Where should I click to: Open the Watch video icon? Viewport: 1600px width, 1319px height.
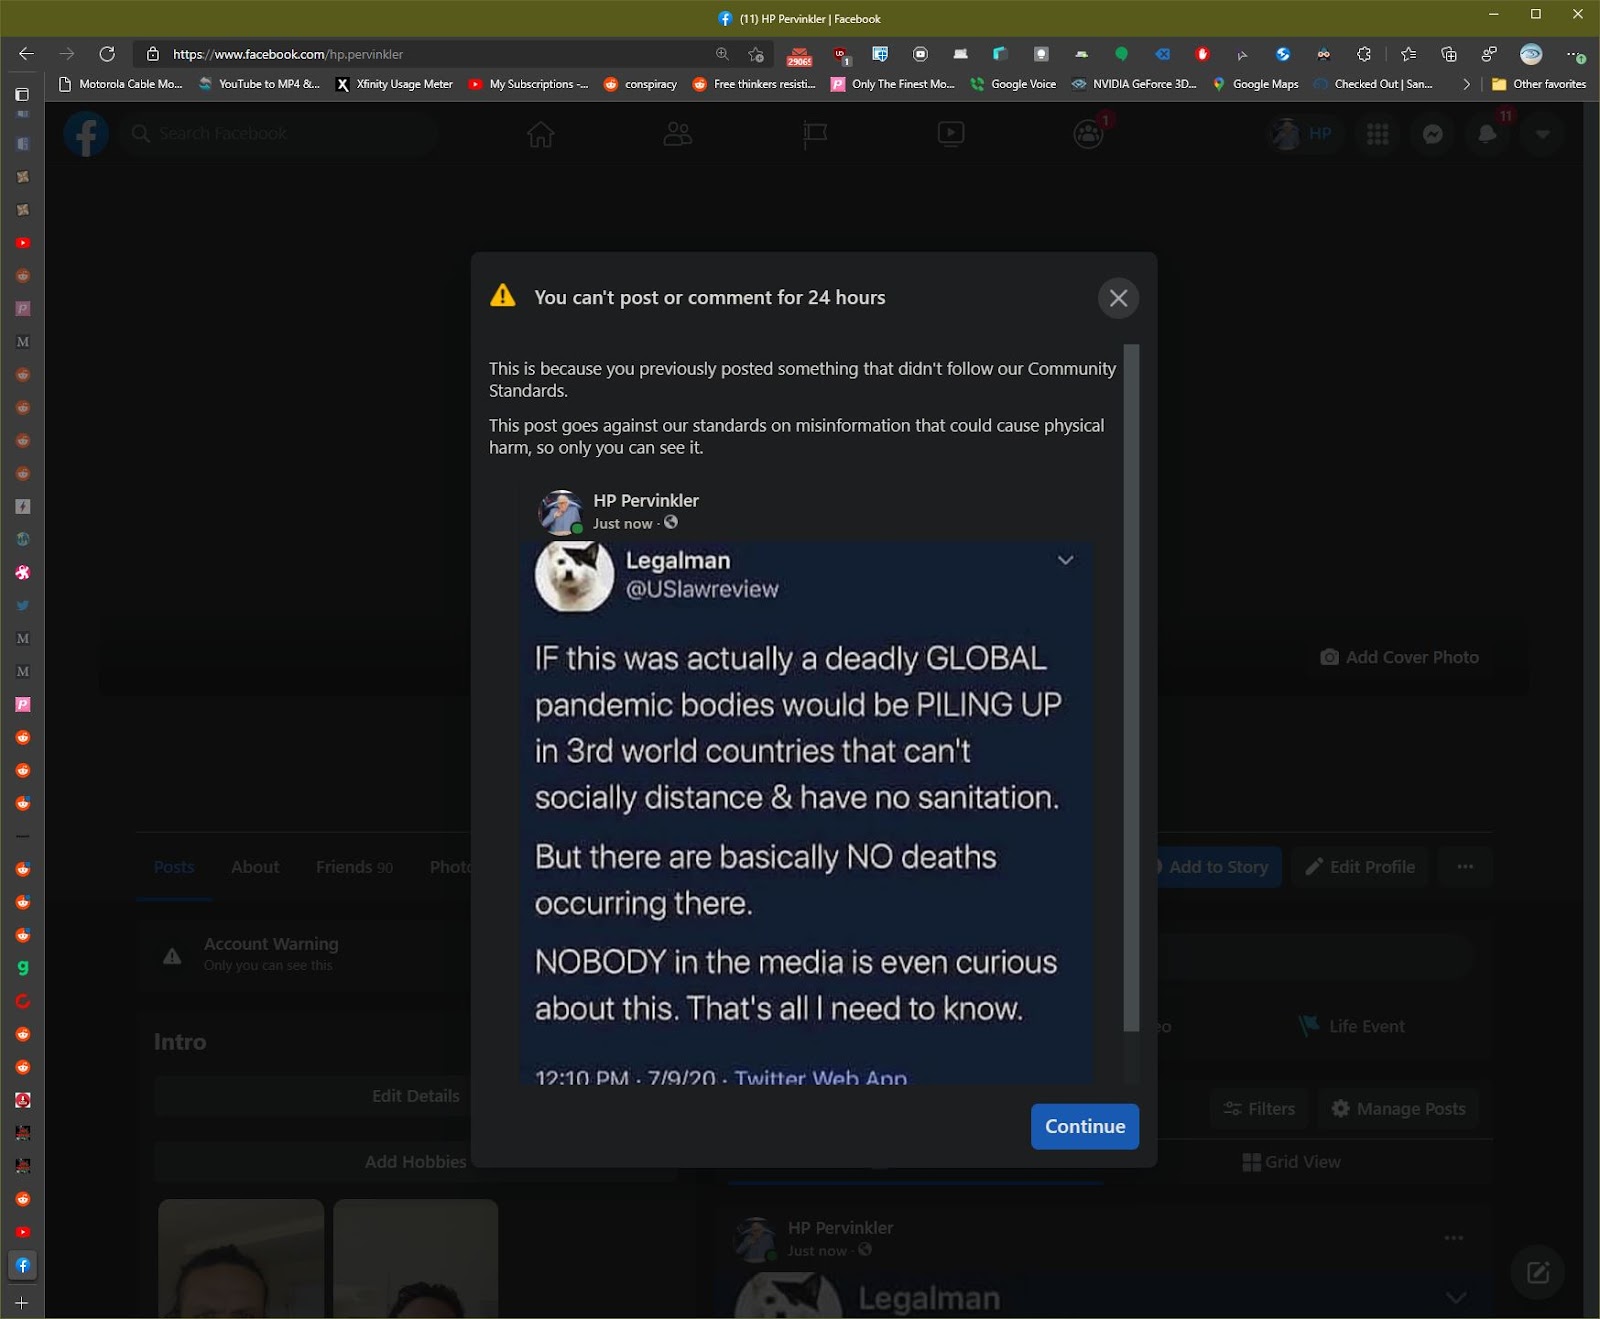click(951, 134)
